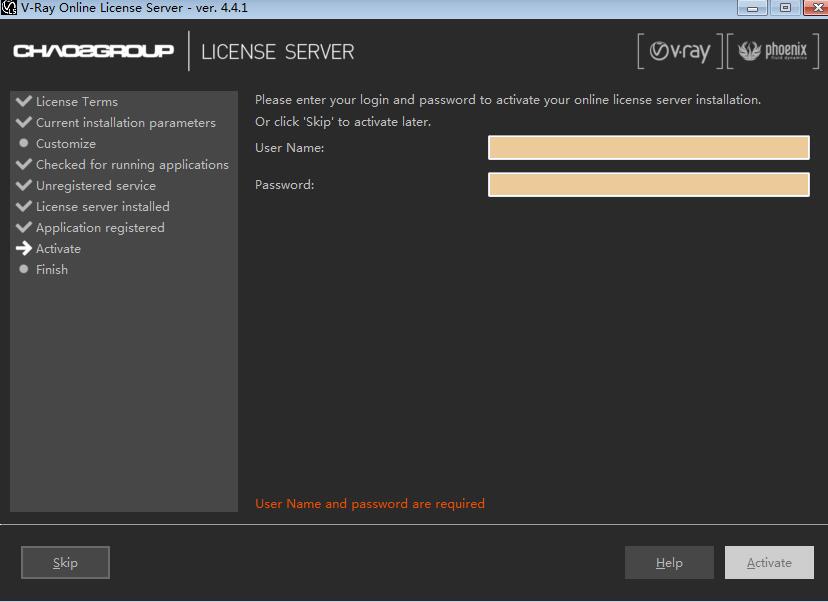Select the Unregistered service step
The height and width of the screenshot is (602, 828).
click(x=96, y=185)
